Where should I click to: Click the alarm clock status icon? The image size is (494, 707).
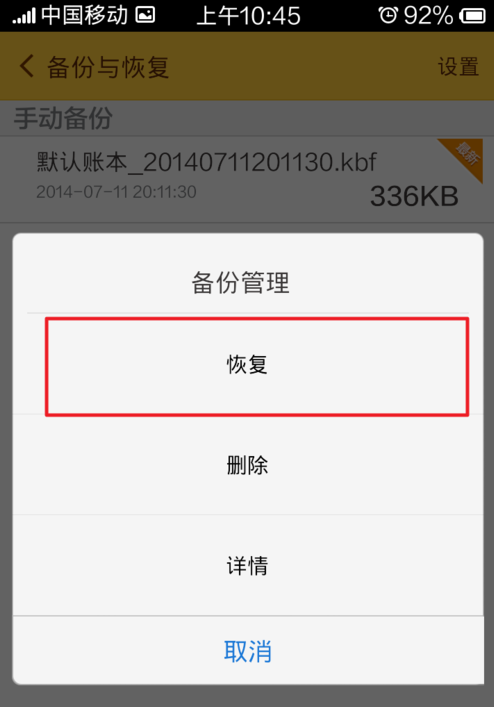click(x=388, y=15)
